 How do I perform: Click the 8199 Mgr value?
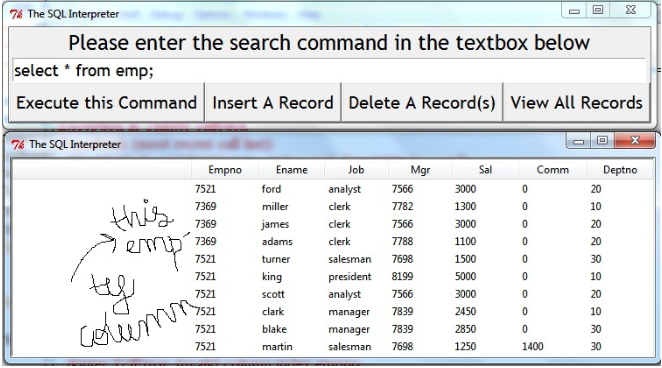tap(402, 276)
